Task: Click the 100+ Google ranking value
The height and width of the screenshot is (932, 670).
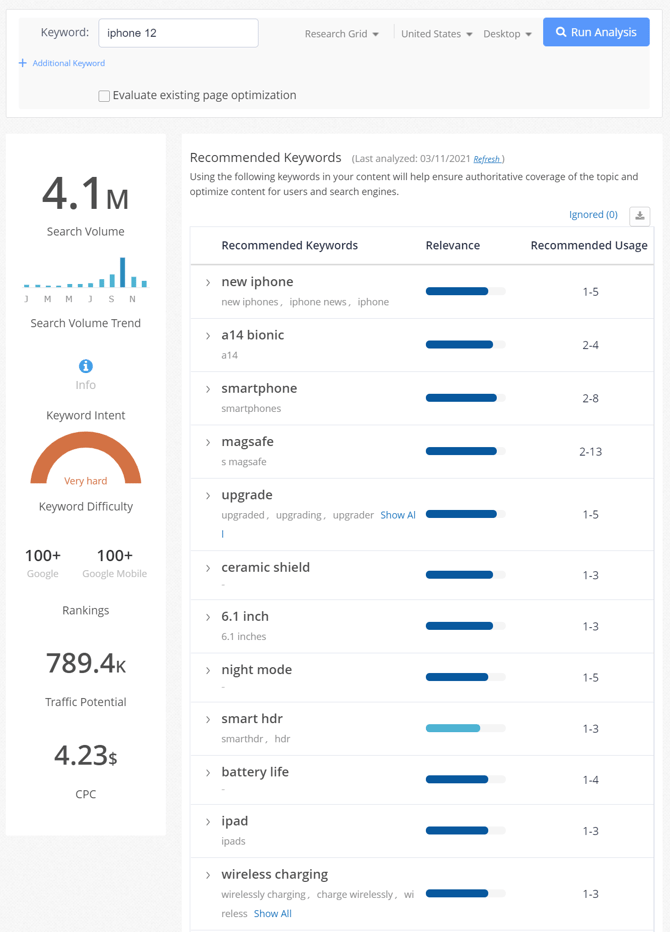Action: [x=43, y=556]
